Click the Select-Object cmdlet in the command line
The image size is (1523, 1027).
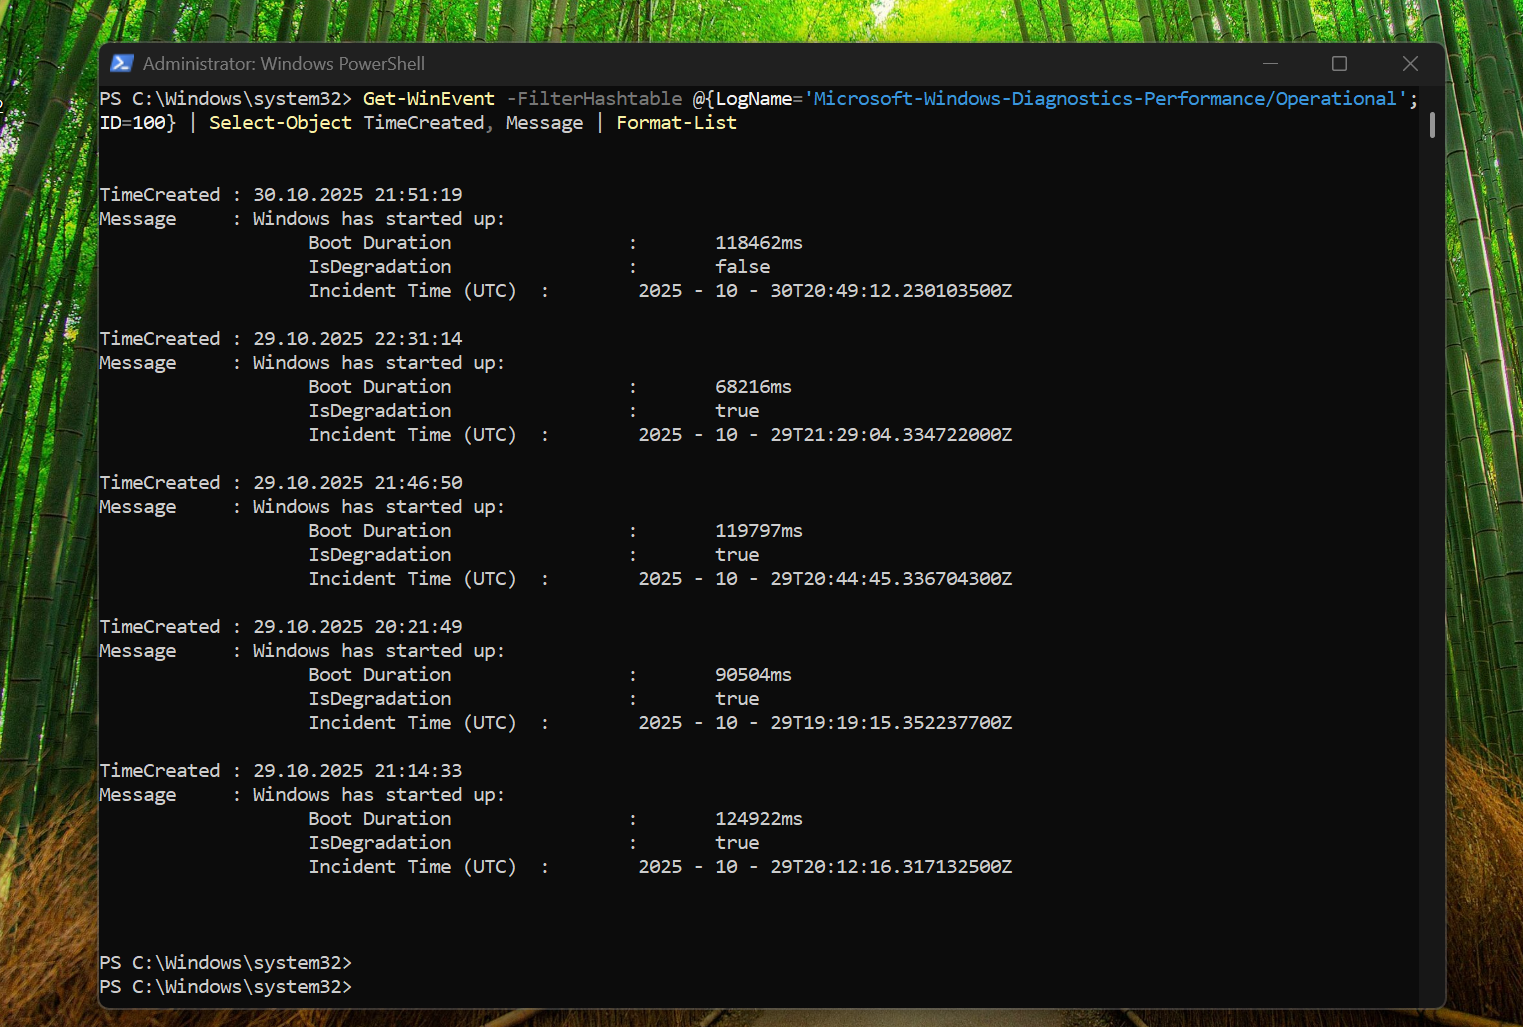pos(280,122)
